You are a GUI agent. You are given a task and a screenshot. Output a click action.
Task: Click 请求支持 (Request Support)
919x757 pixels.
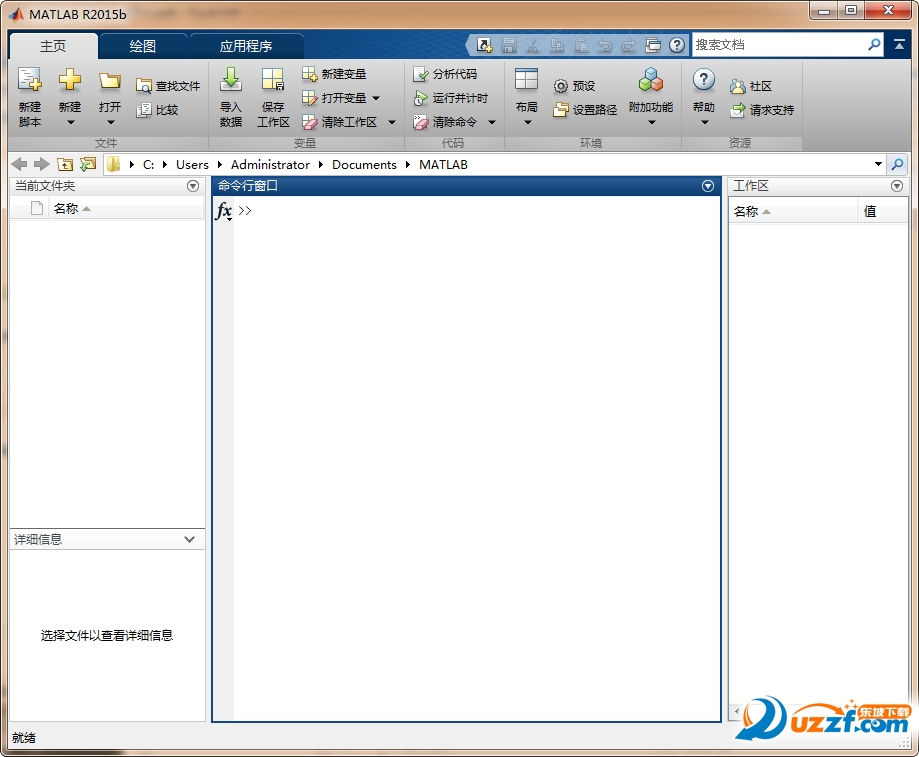762,110
